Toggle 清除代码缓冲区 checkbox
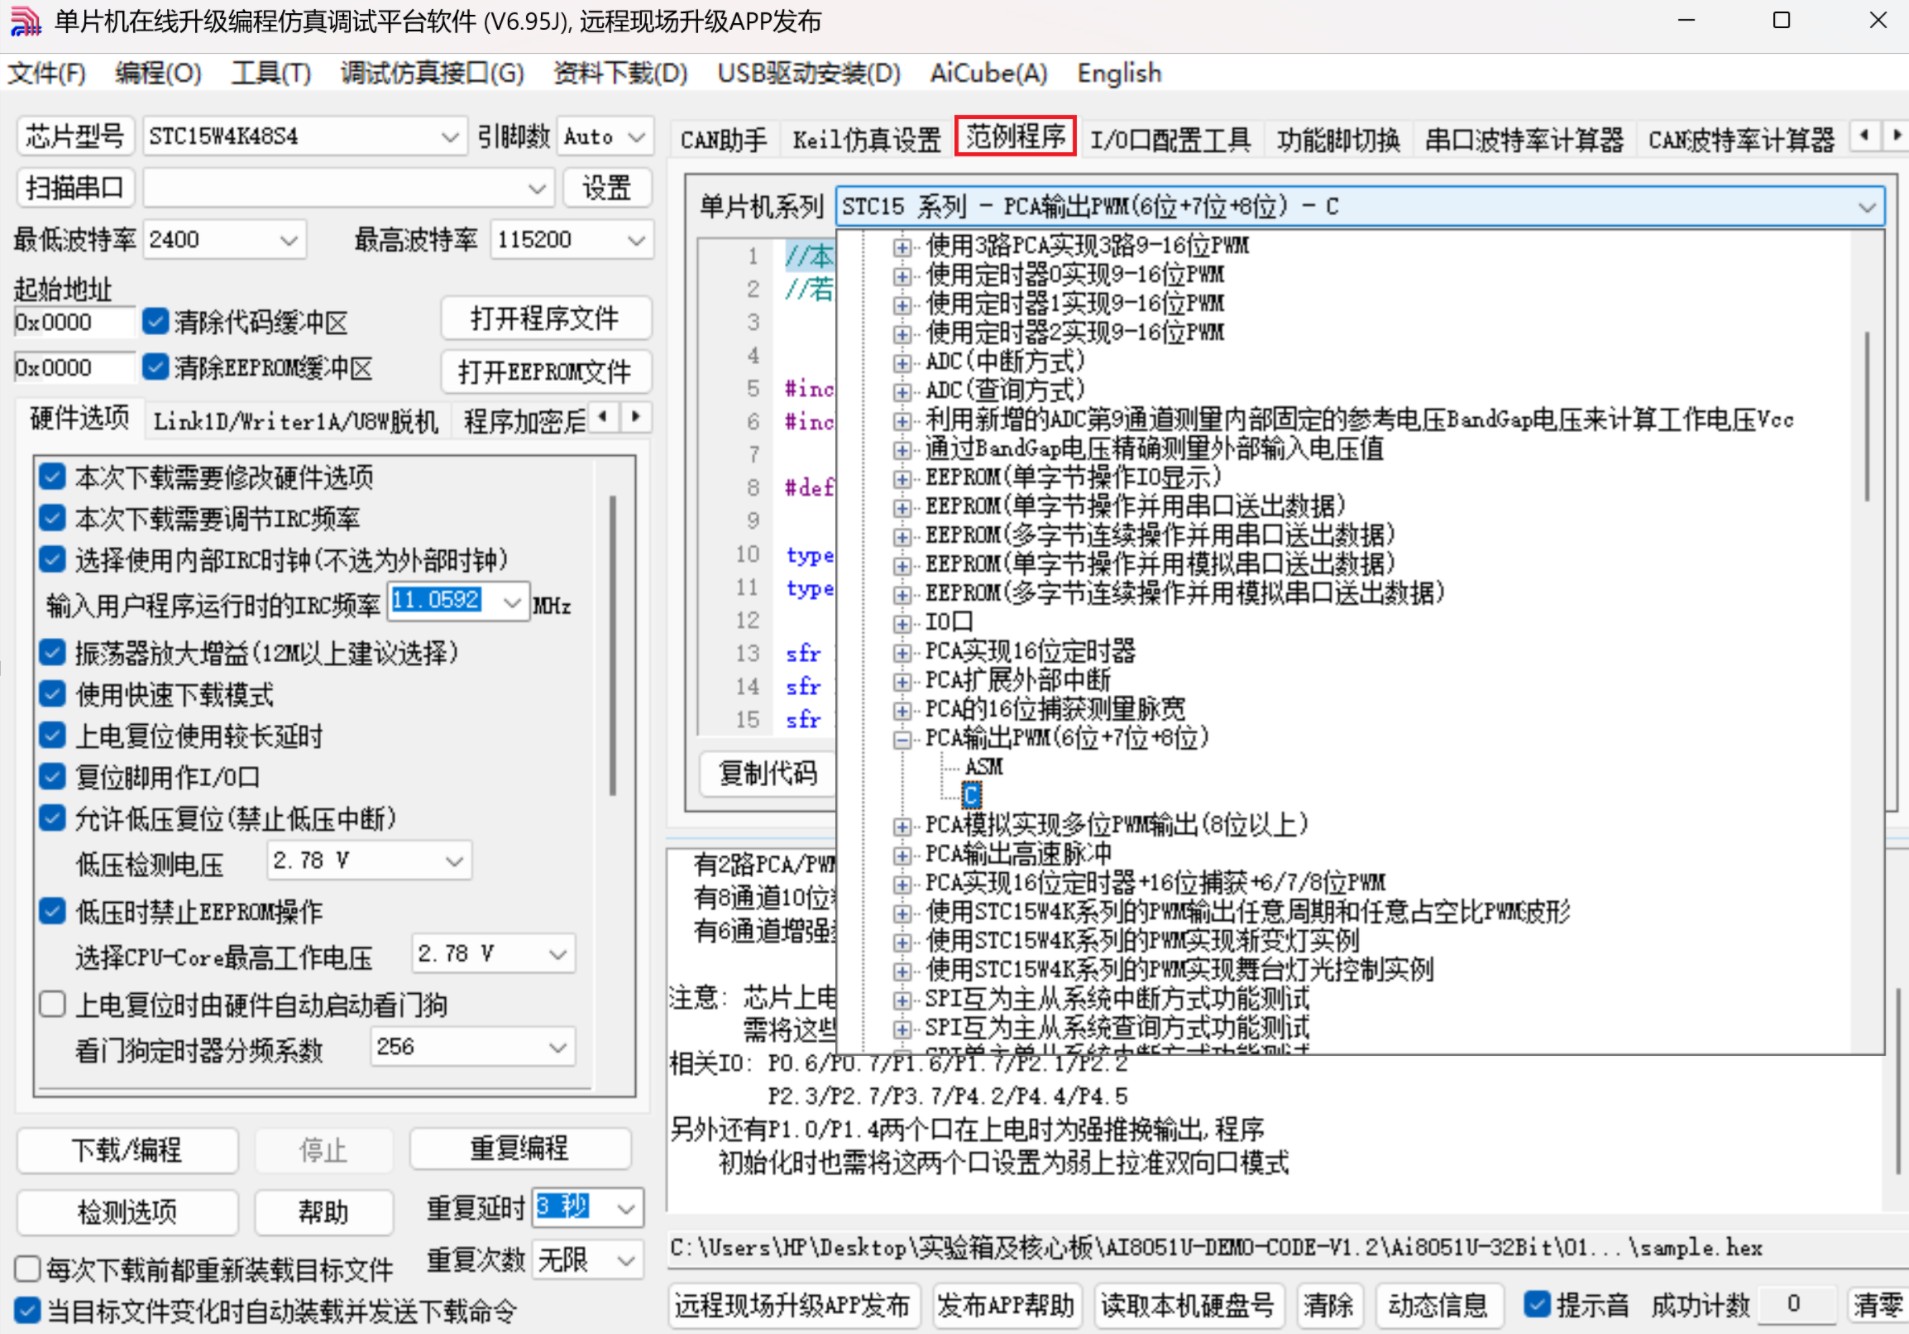This screenshot has height=1334, width=1909. 155,321
